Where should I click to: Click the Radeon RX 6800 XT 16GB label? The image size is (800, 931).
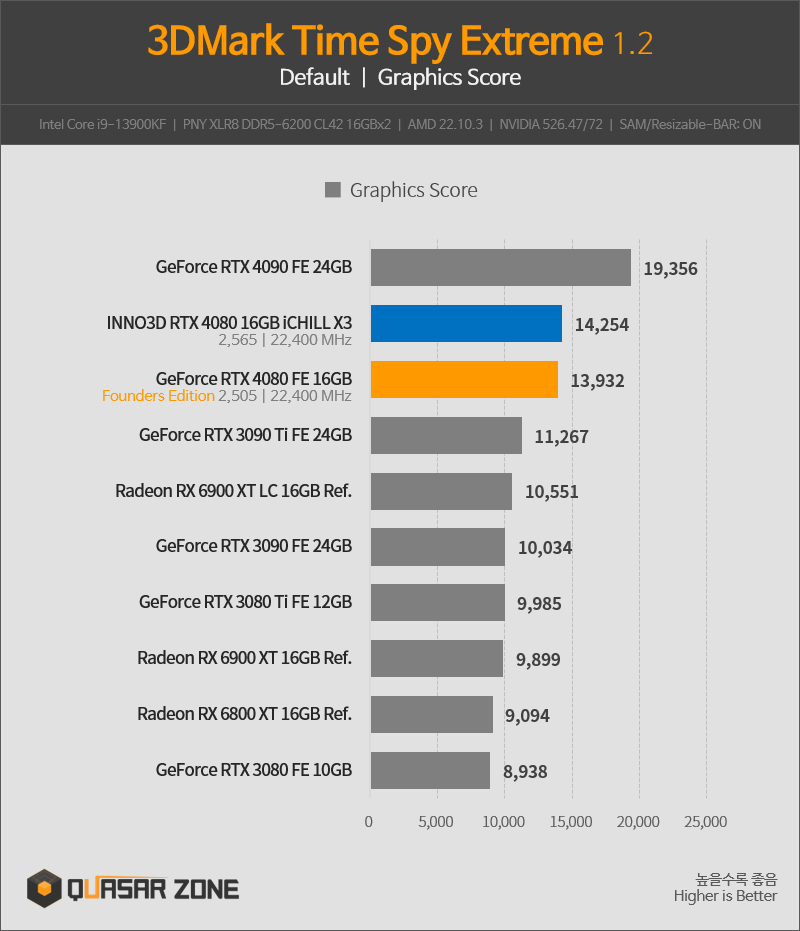point(244,714)
